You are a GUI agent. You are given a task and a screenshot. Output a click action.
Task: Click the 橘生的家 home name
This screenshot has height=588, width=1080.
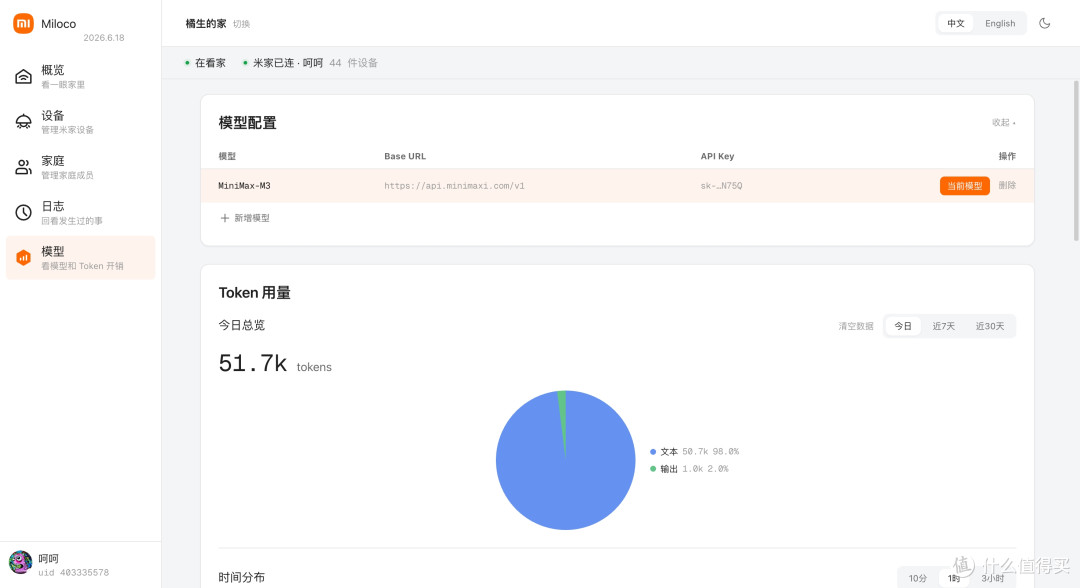pos(206,23)
